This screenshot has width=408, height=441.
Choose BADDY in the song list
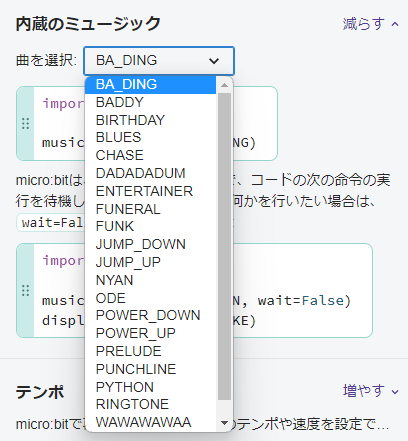[150, 102]
